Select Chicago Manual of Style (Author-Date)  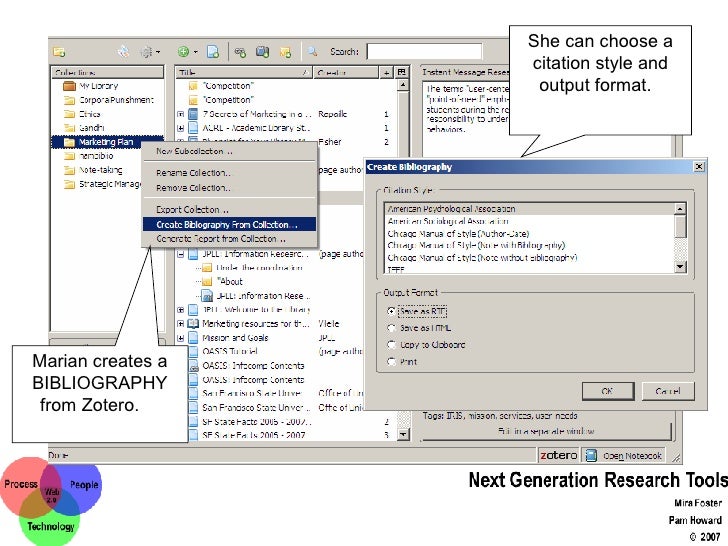[529, 233]
